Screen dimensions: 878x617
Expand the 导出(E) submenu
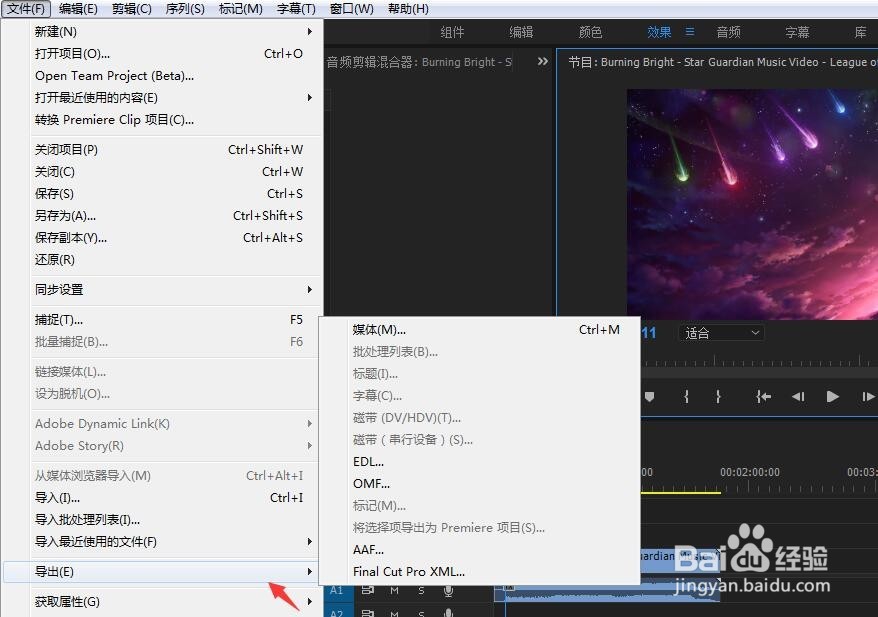(x=309, y=572)
